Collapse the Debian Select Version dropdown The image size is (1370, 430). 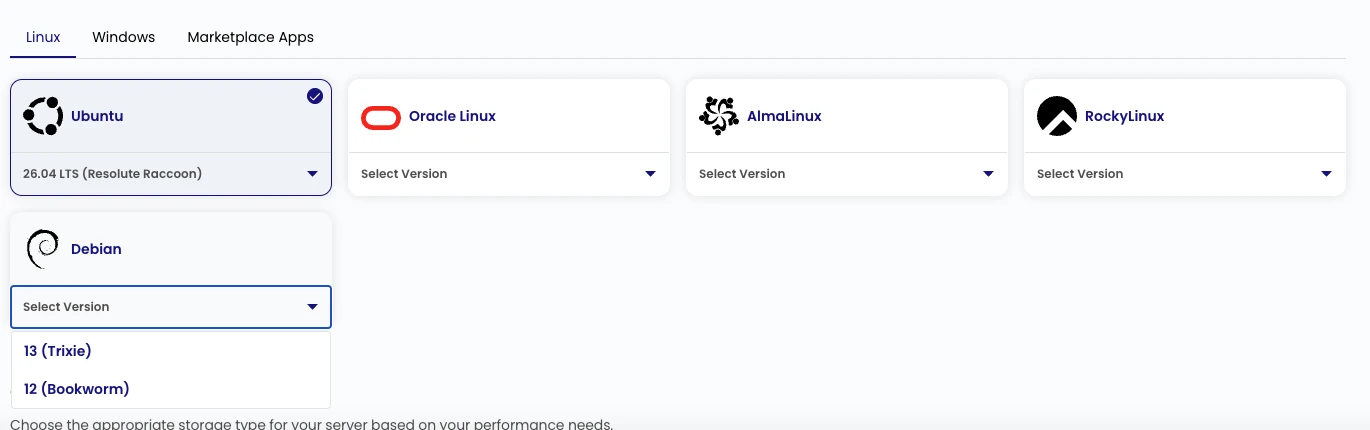[171, 307]
